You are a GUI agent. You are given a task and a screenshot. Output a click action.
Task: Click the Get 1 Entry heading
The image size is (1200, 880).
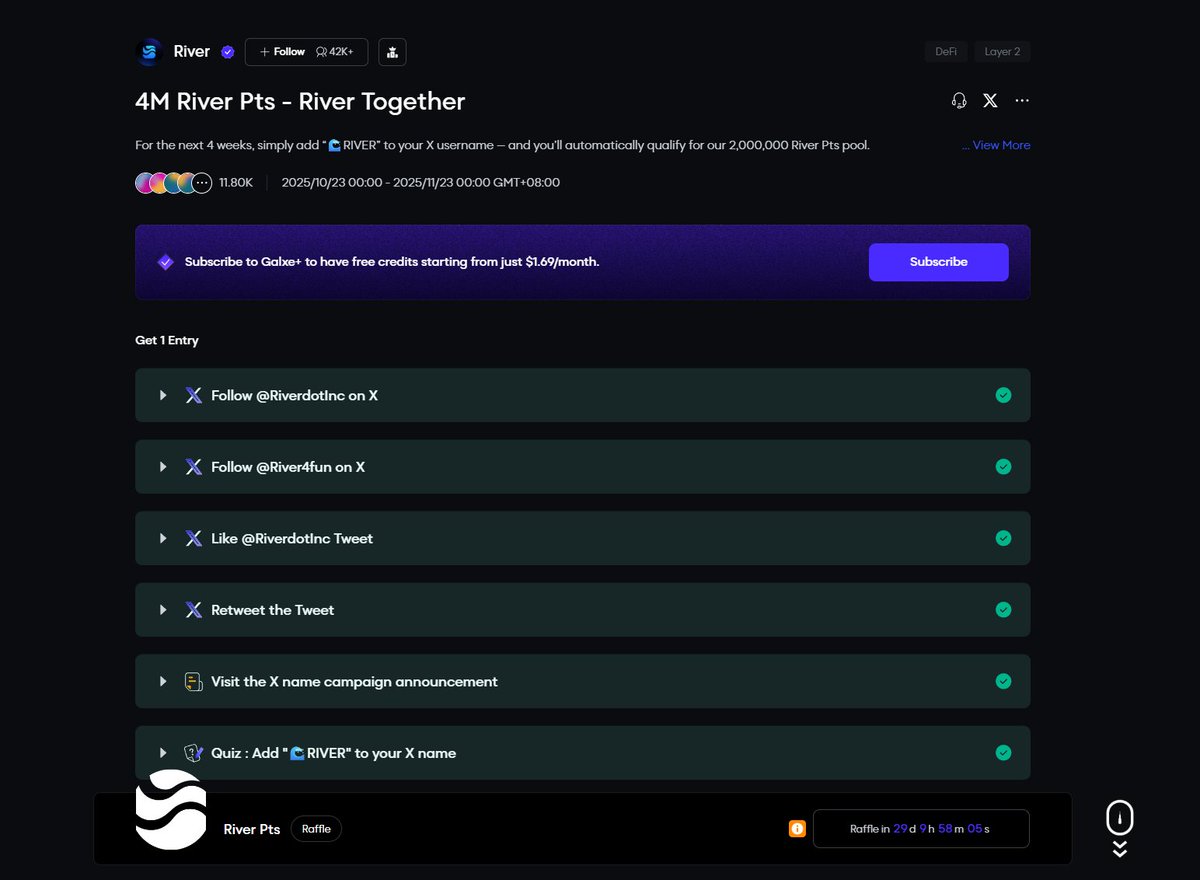[167, 341]
